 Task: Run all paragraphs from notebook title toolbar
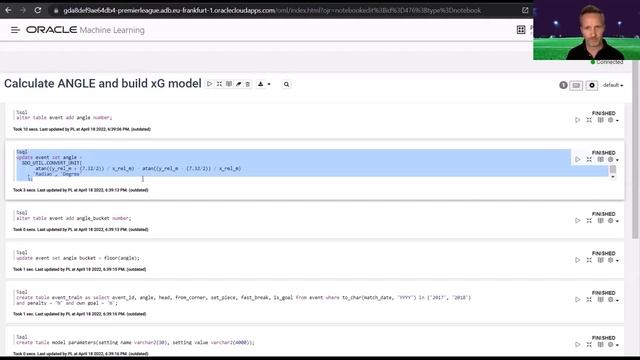[x=209, y=84]
